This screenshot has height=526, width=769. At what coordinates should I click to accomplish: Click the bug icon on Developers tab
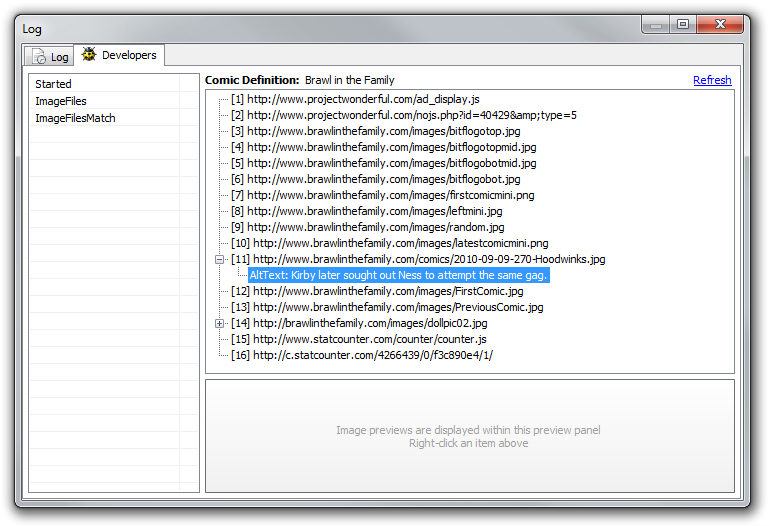(x=89, y=55)
